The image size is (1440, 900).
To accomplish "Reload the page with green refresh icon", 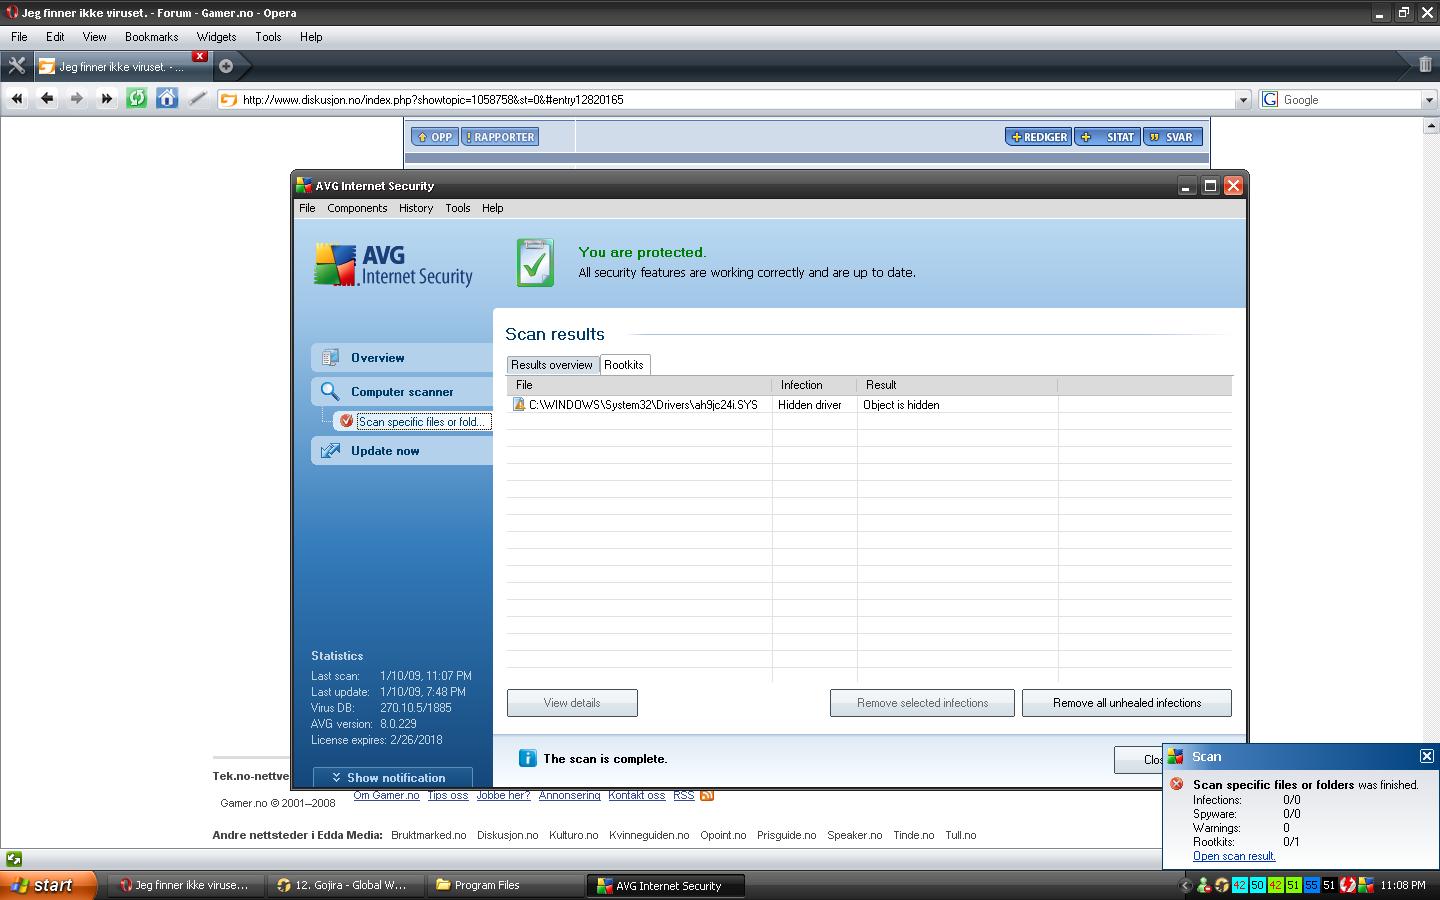I will 137,98.
